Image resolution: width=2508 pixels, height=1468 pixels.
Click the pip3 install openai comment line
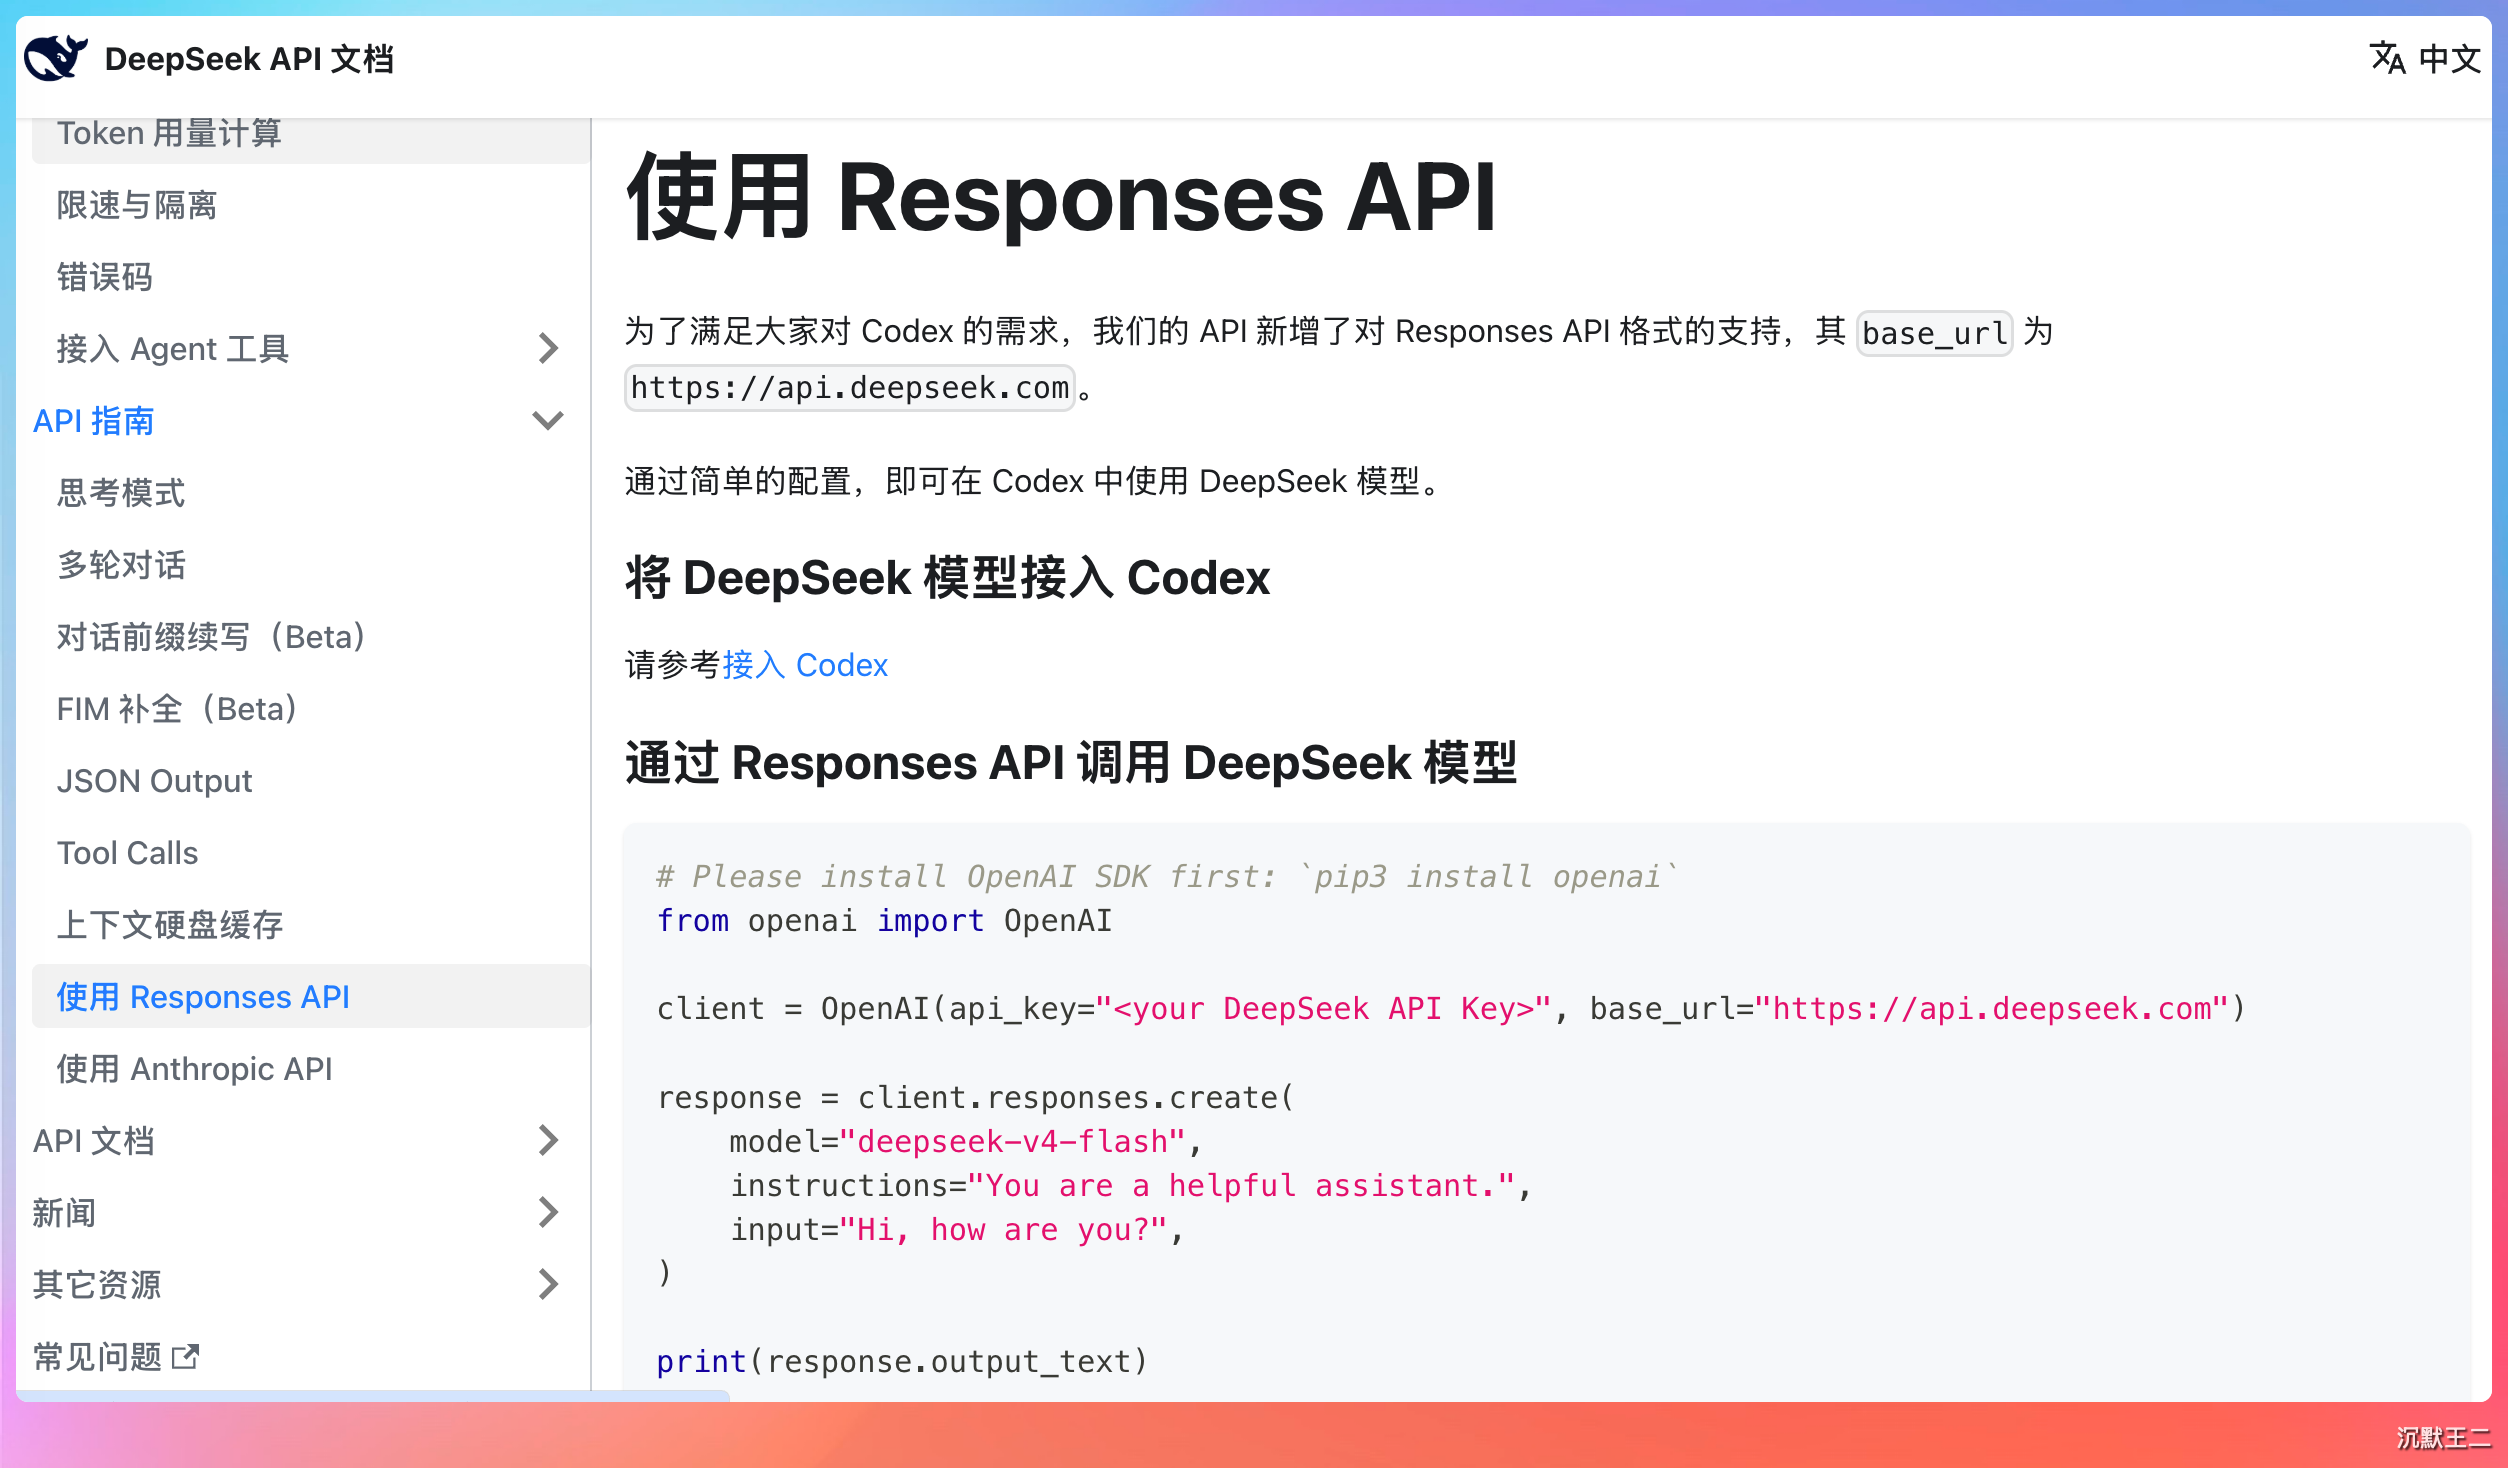1167,877
